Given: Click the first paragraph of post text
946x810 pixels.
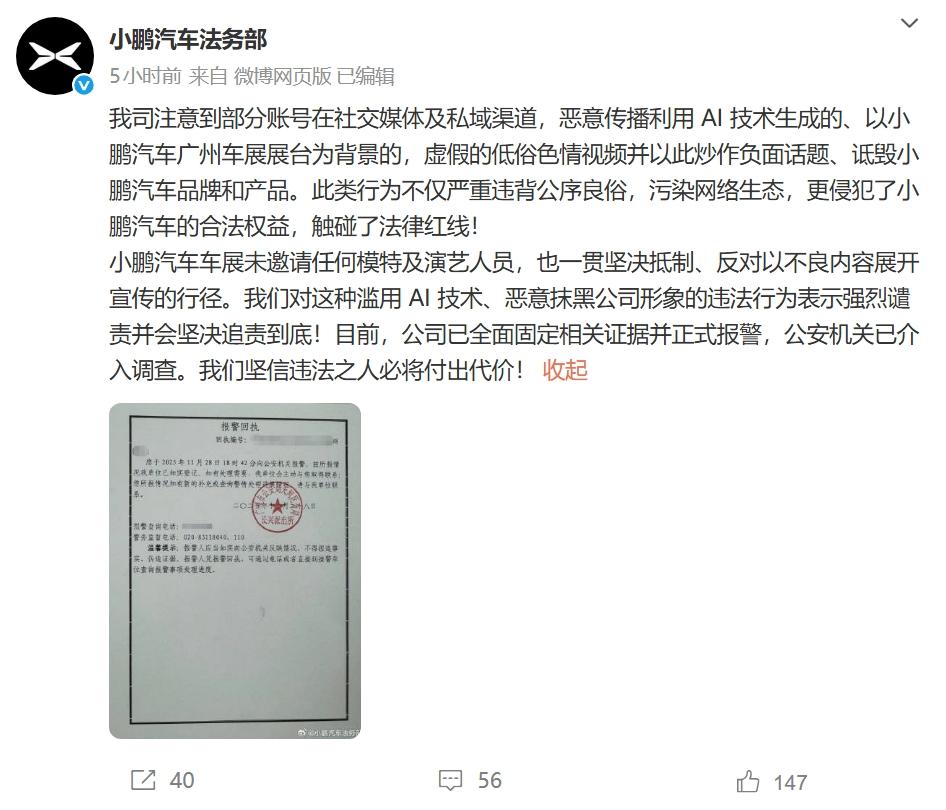Looking at the screenshot, I should click(x=514, y=172).
